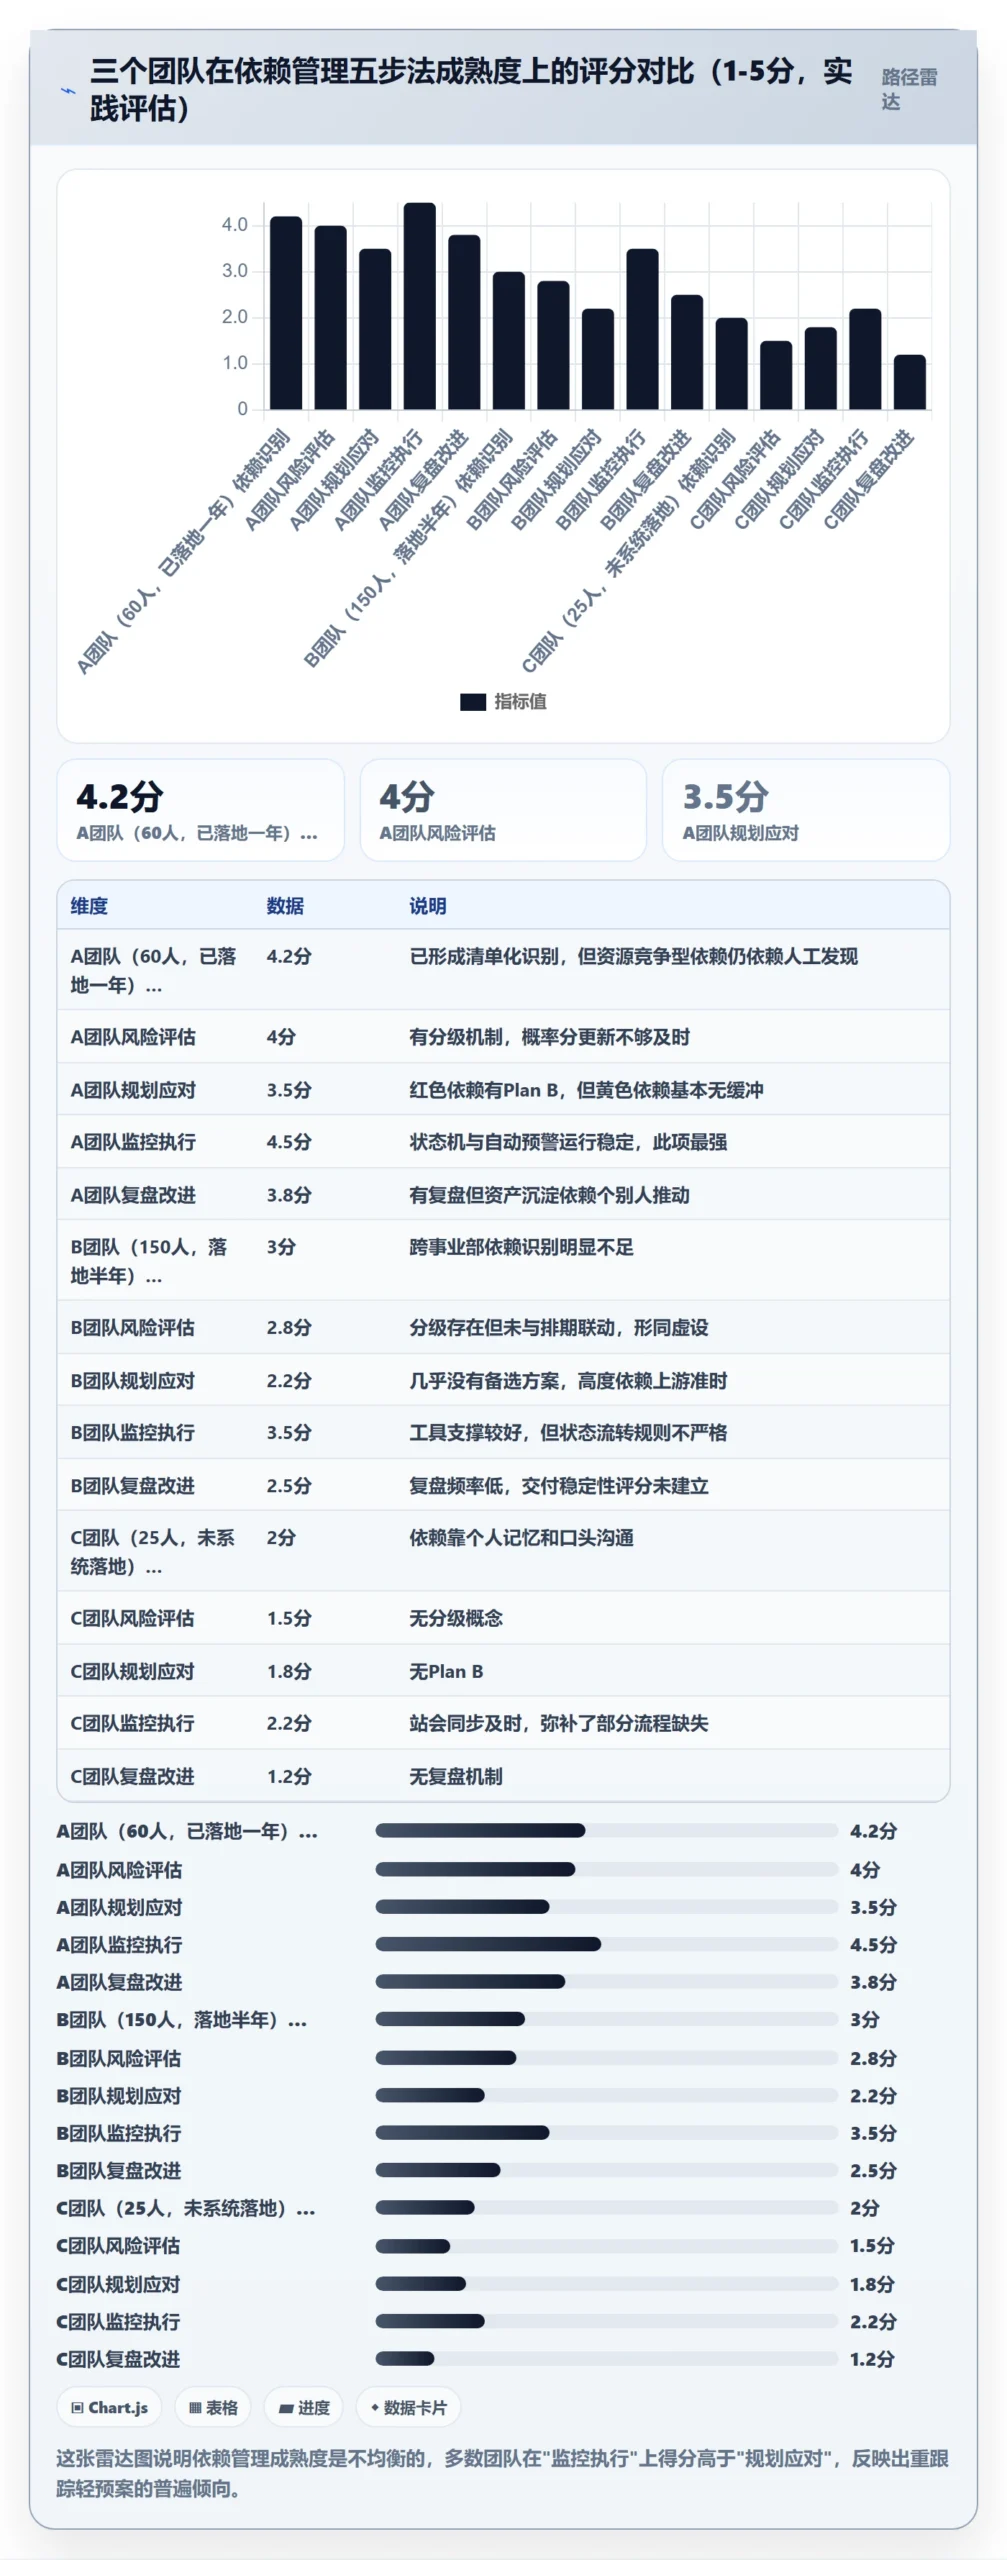Click 无复盘机制 table cell

456,1777
